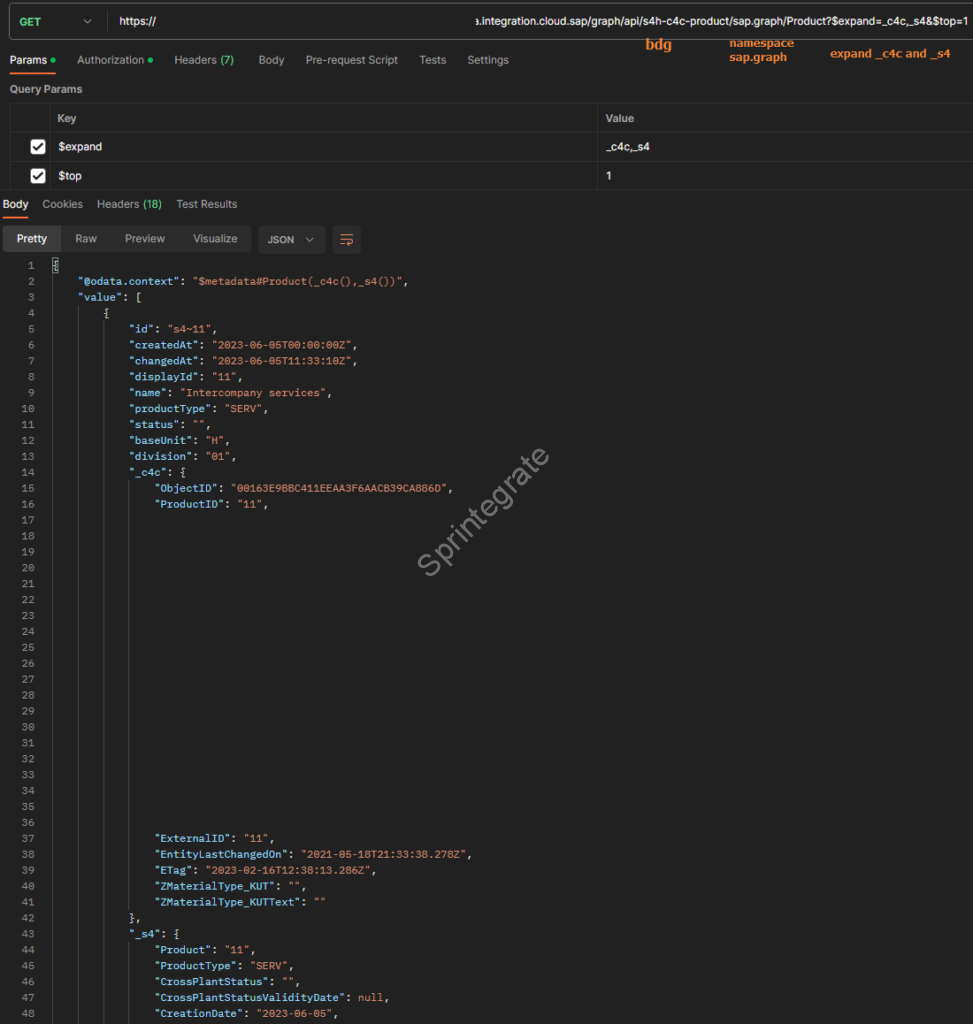Open the request Settings tab
Image resolution: width=973 pixels, height=1024 pixels.
pyautogui.click(x=487, y=60)
